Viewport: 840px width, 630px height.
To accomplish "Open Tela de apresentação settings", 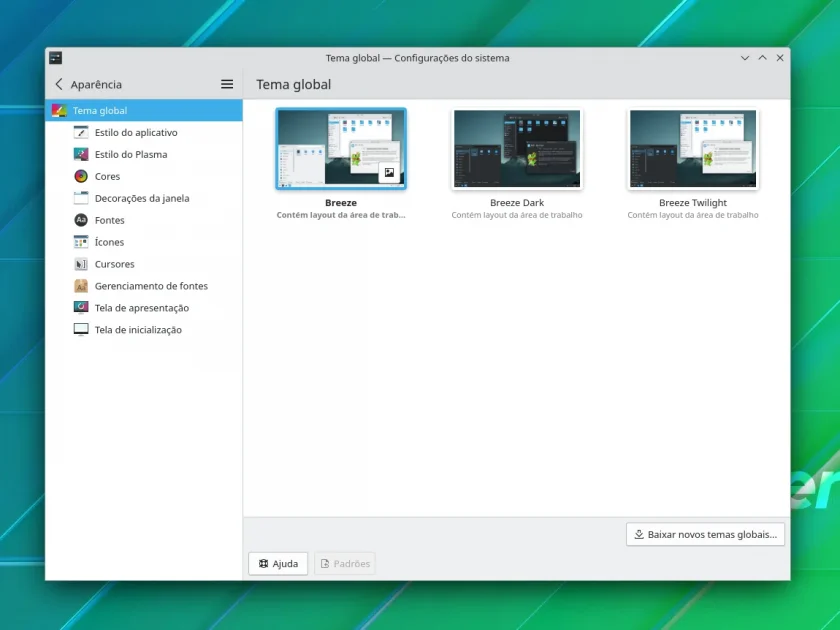I will coord(144,308).
